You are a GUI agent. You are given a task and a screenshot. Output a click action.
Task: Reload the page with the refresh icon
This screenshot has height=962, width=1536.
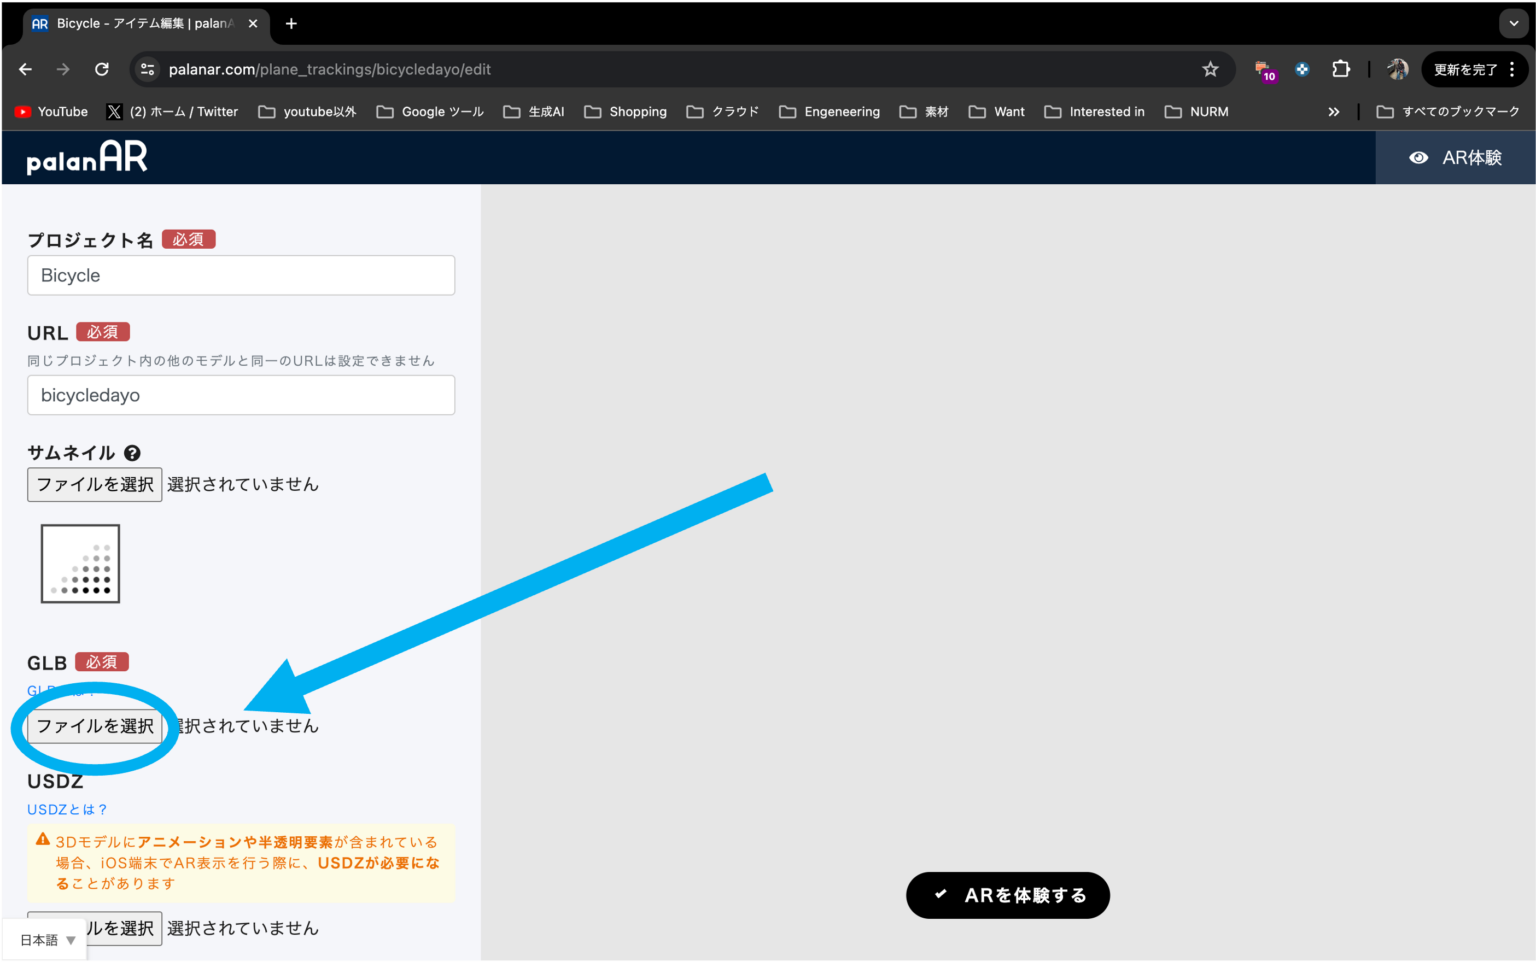(102, 69)
